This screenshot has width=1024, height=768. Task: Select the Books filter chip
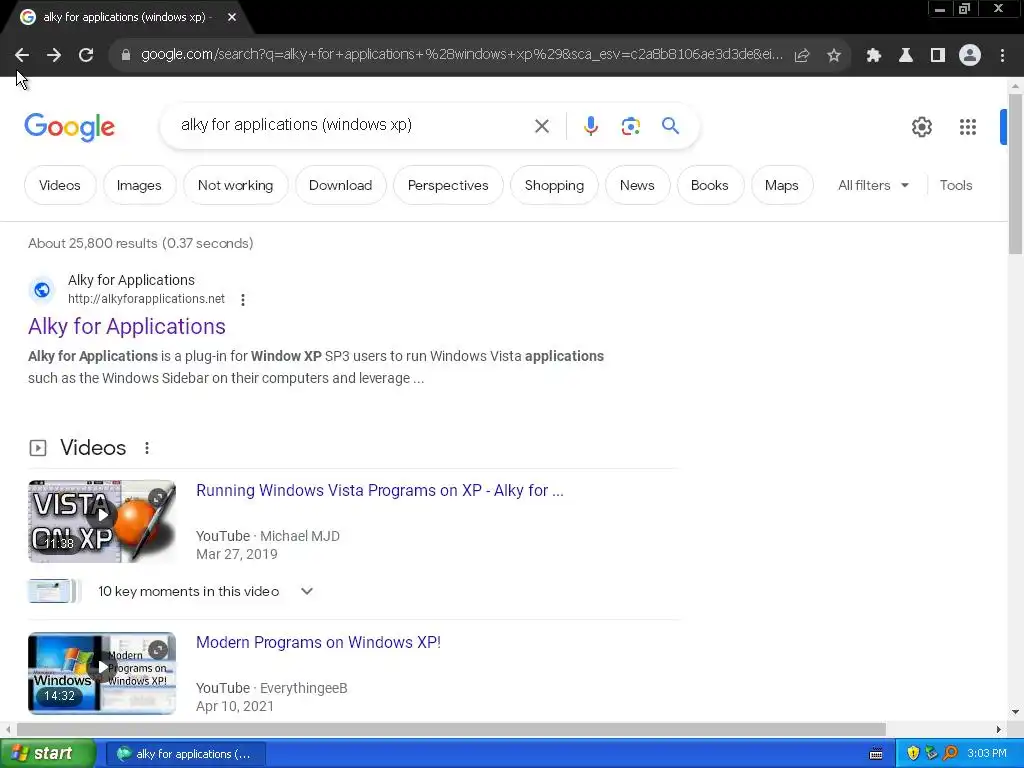709,185
